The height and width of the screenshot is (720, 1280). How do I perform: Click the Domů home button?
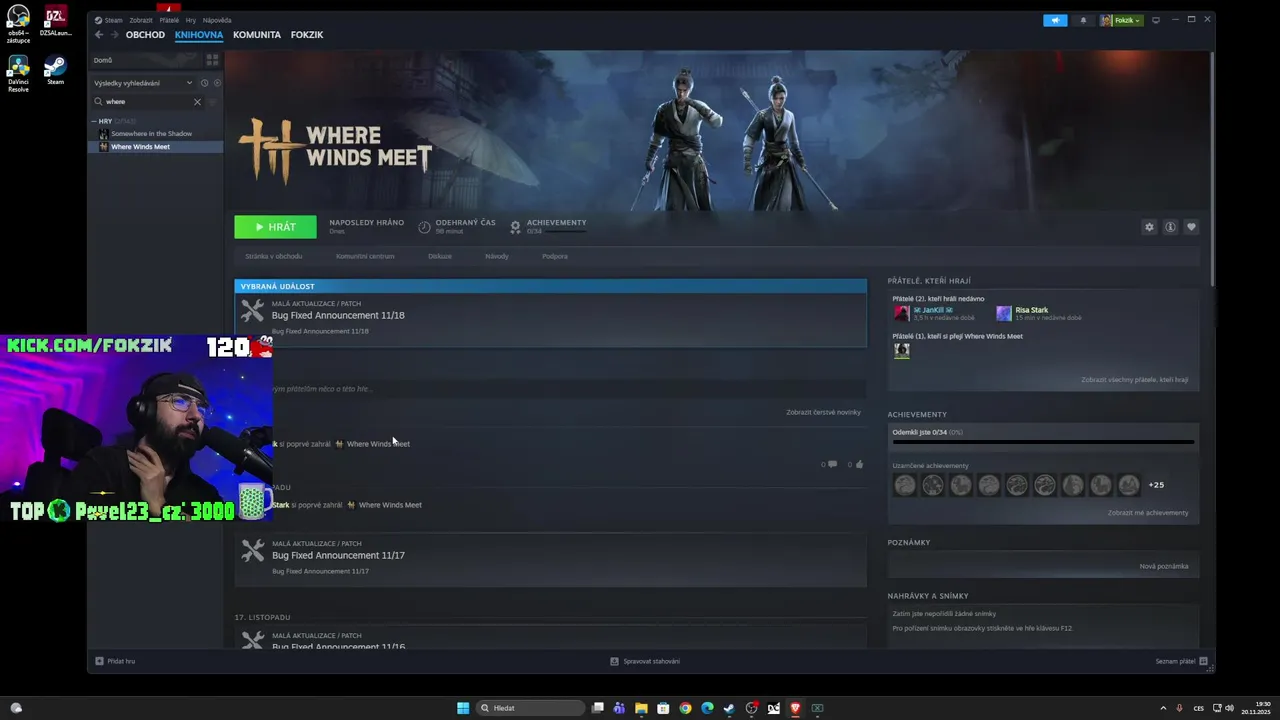click(146, 60)
